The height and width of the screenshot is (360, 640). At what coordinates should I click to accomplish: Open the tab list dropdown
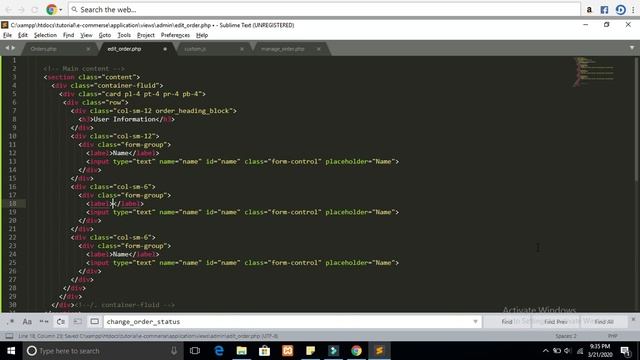click(x=632, y=48)
